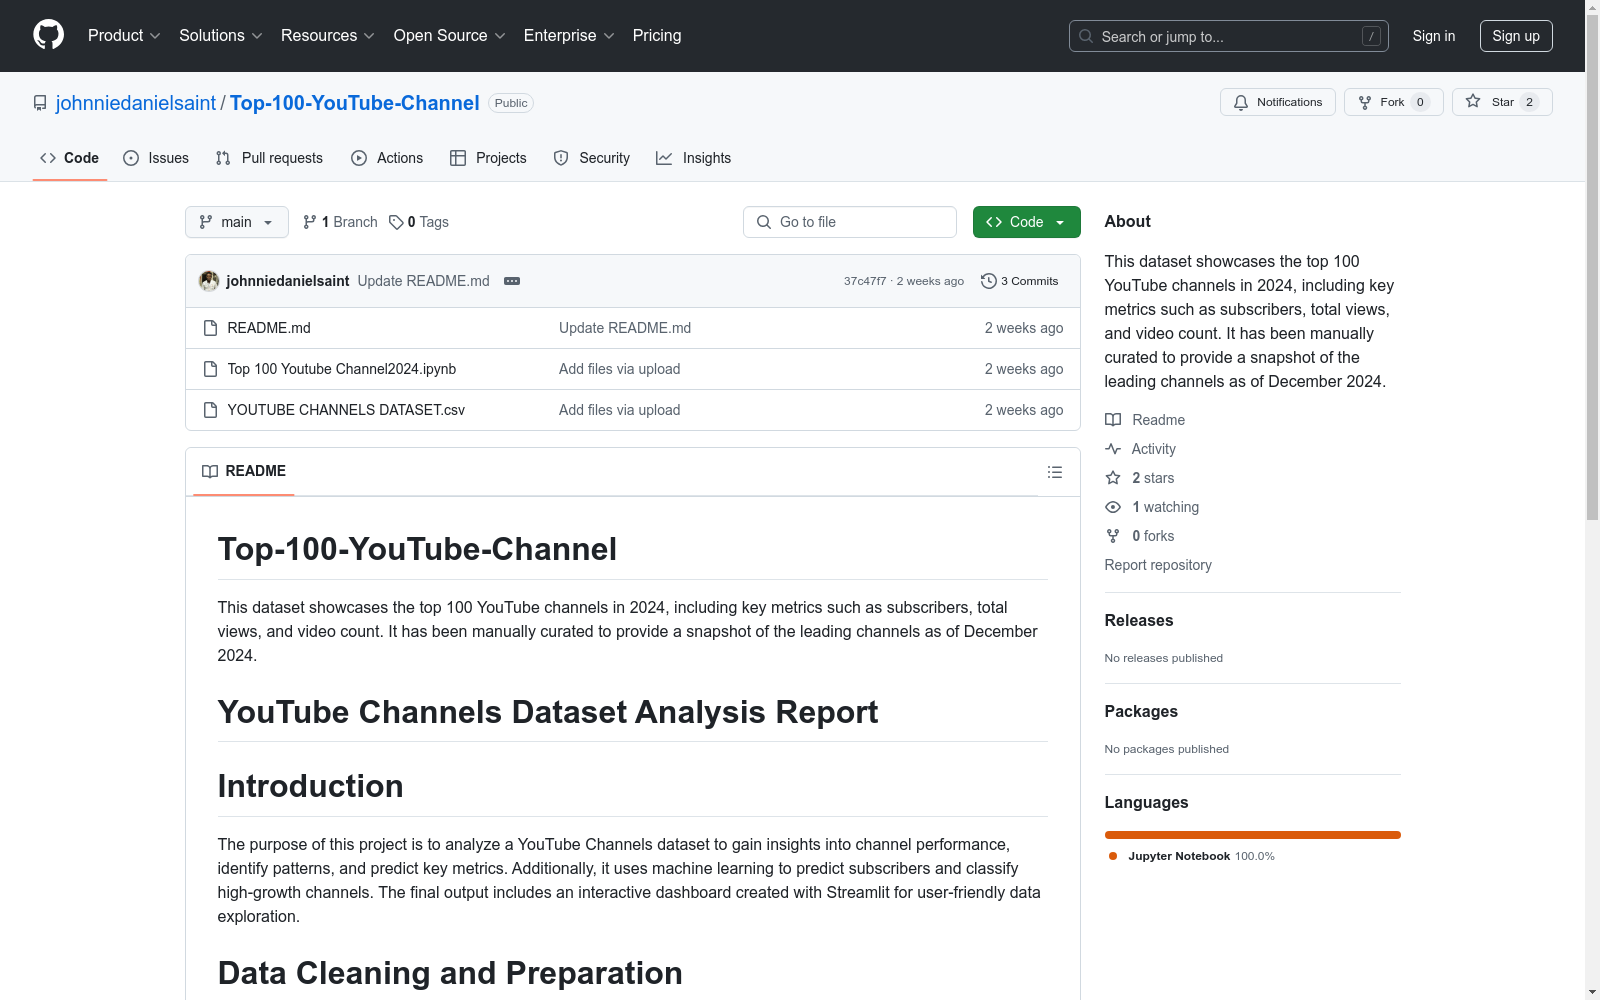Screen dimensions: 1600x1000
Task: Open the Readme link in About
Action: point(1145,420)
